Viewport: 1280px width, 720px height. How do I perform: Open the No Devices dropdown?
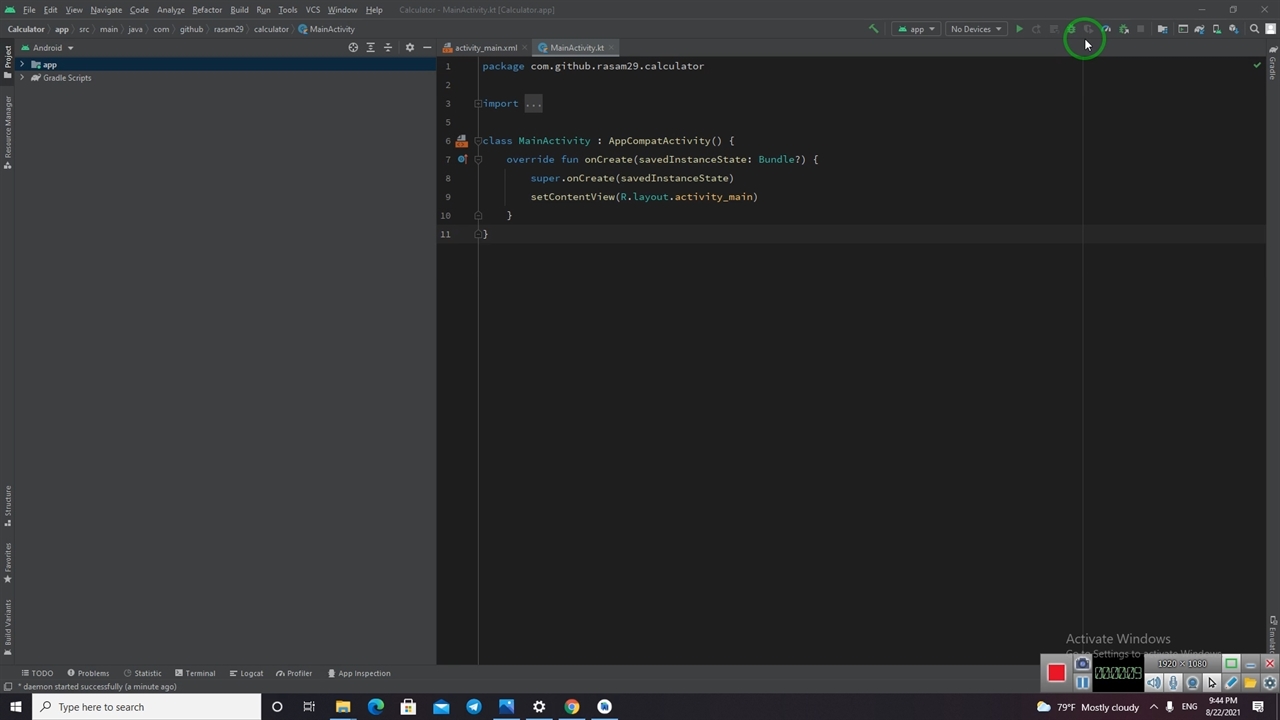(975, 29)
